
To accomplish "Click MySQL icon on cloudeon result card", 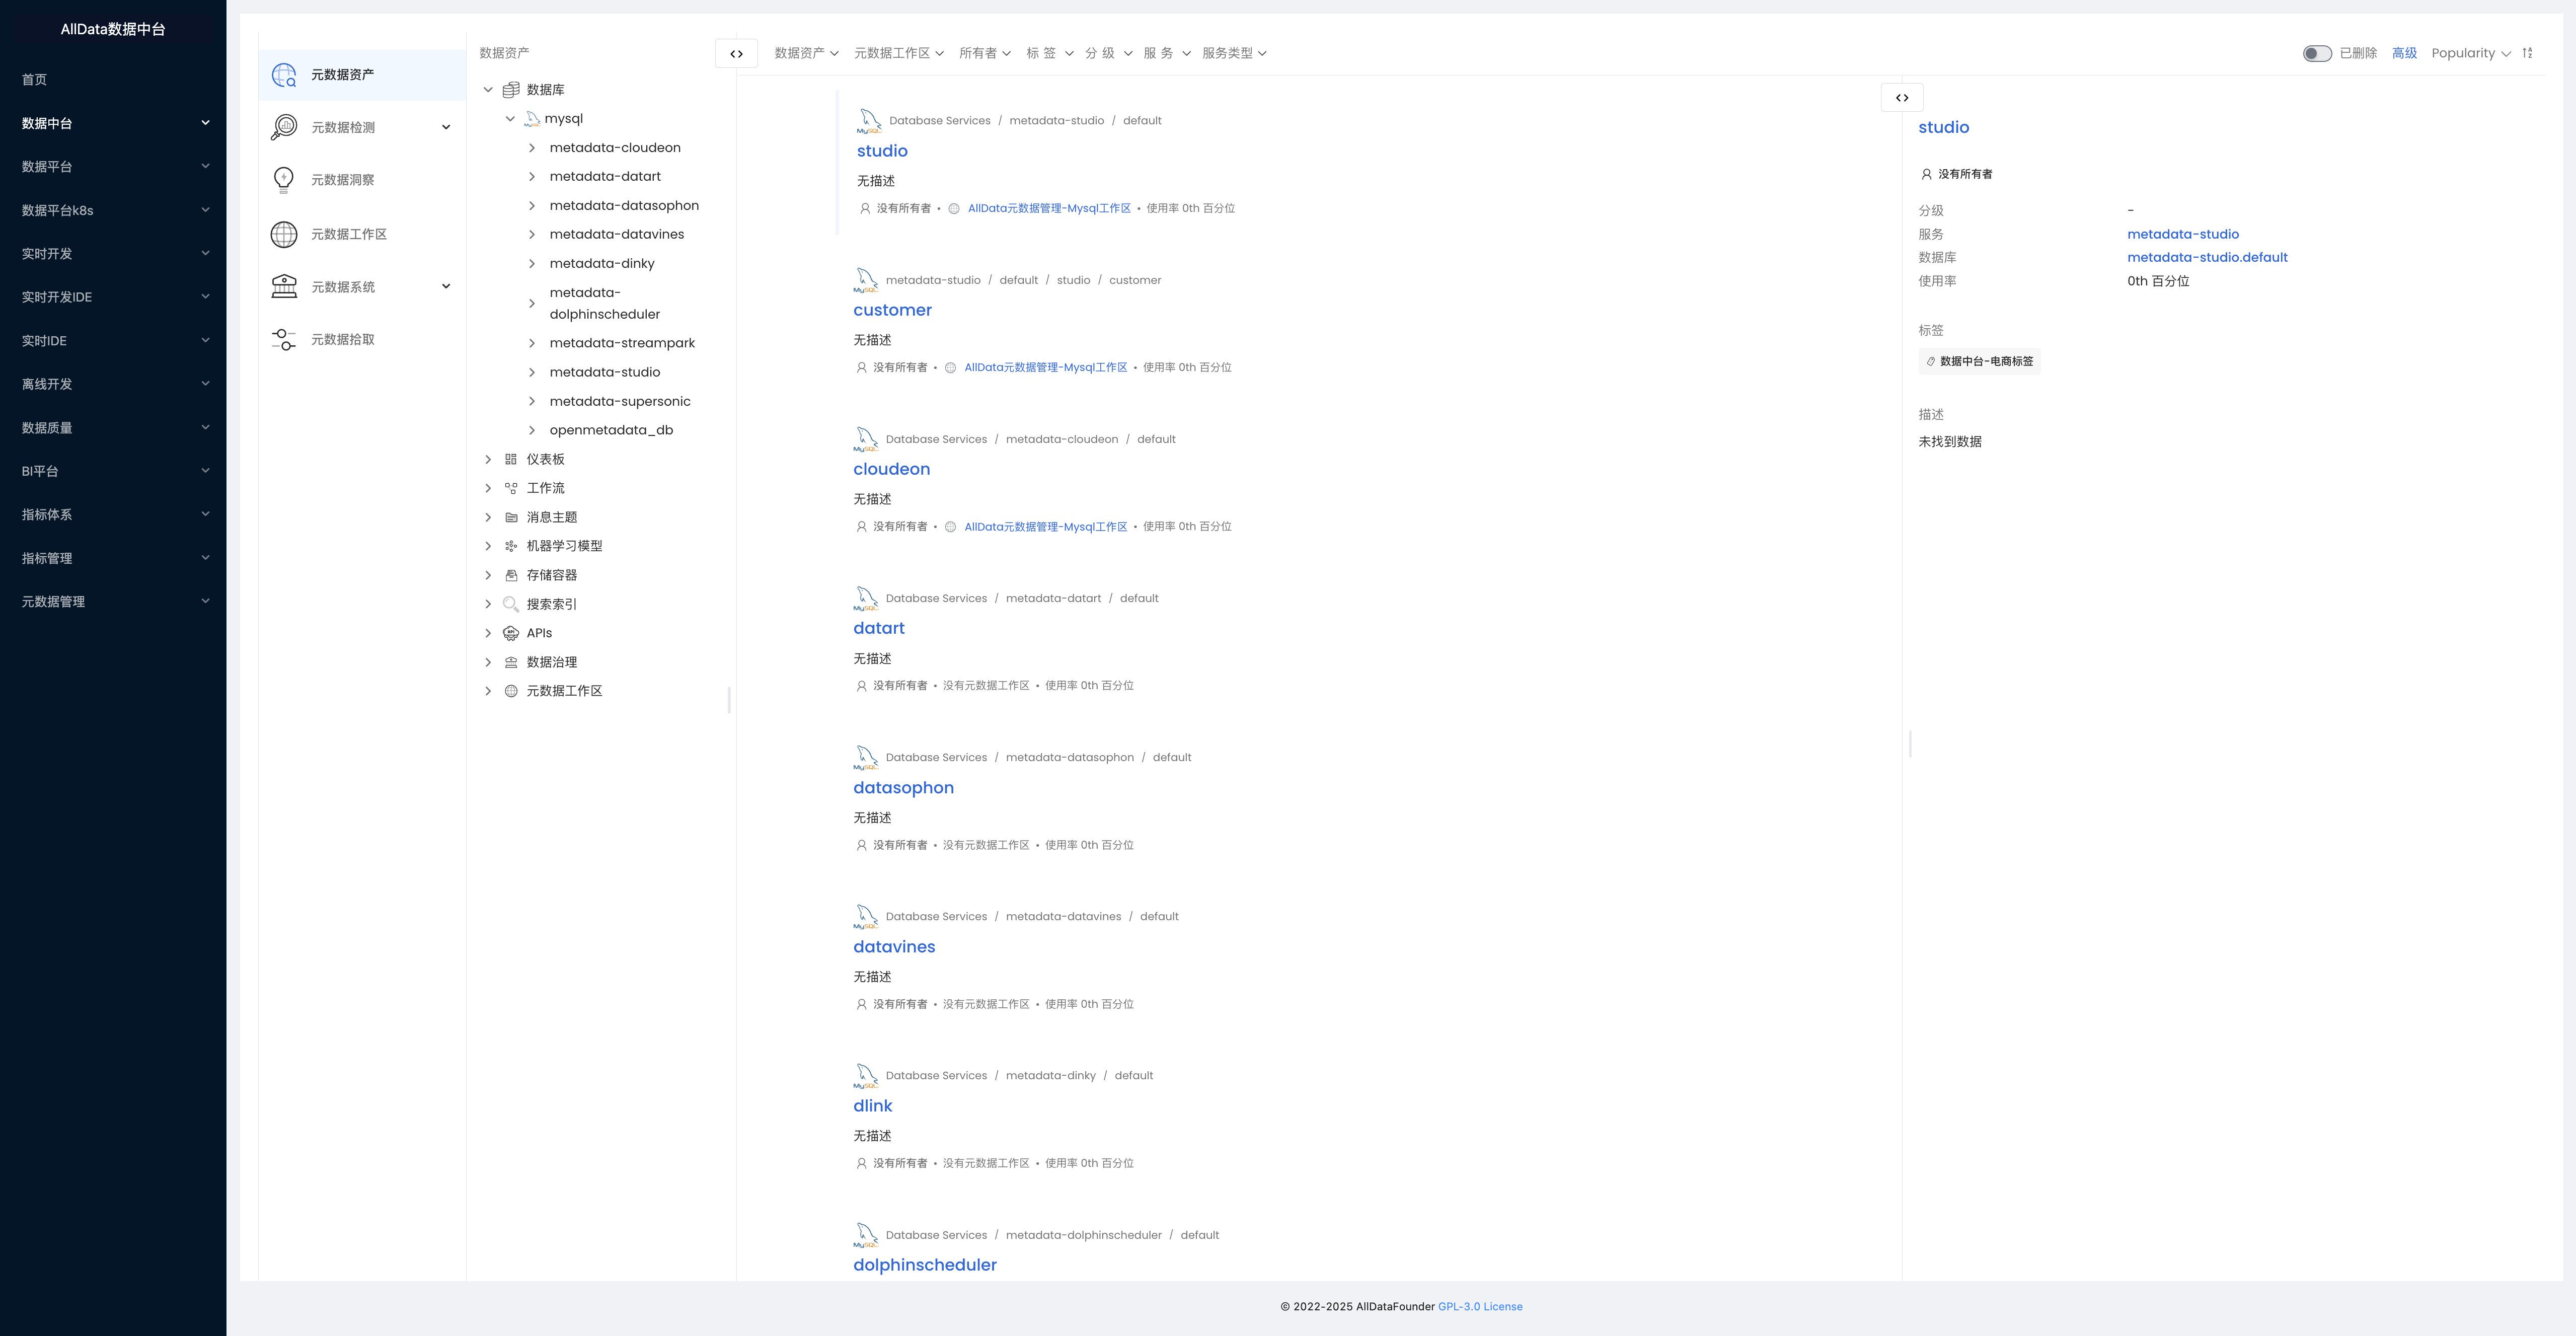I will click(x=866, y=440).
